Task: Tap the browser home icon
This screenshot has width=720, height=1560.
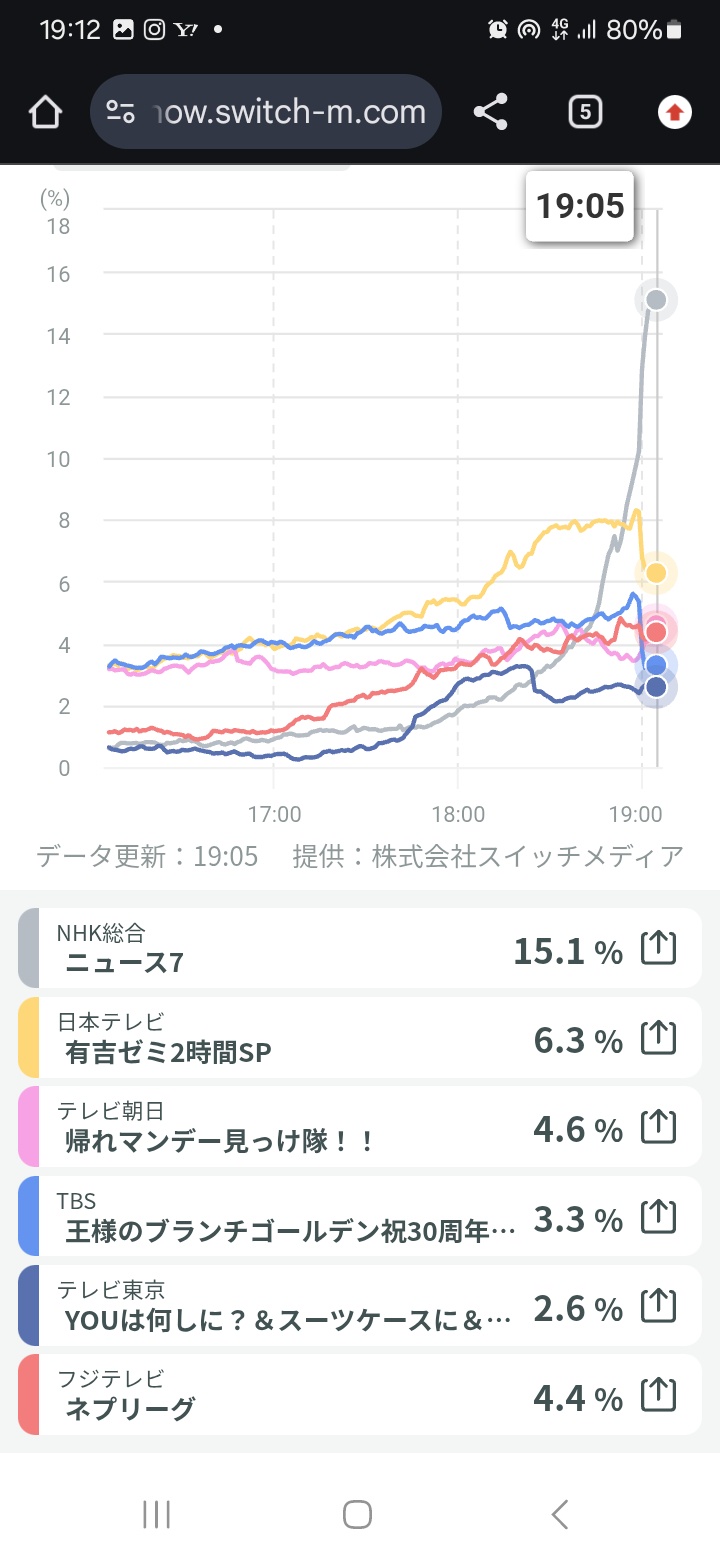Action: (45, 112)
